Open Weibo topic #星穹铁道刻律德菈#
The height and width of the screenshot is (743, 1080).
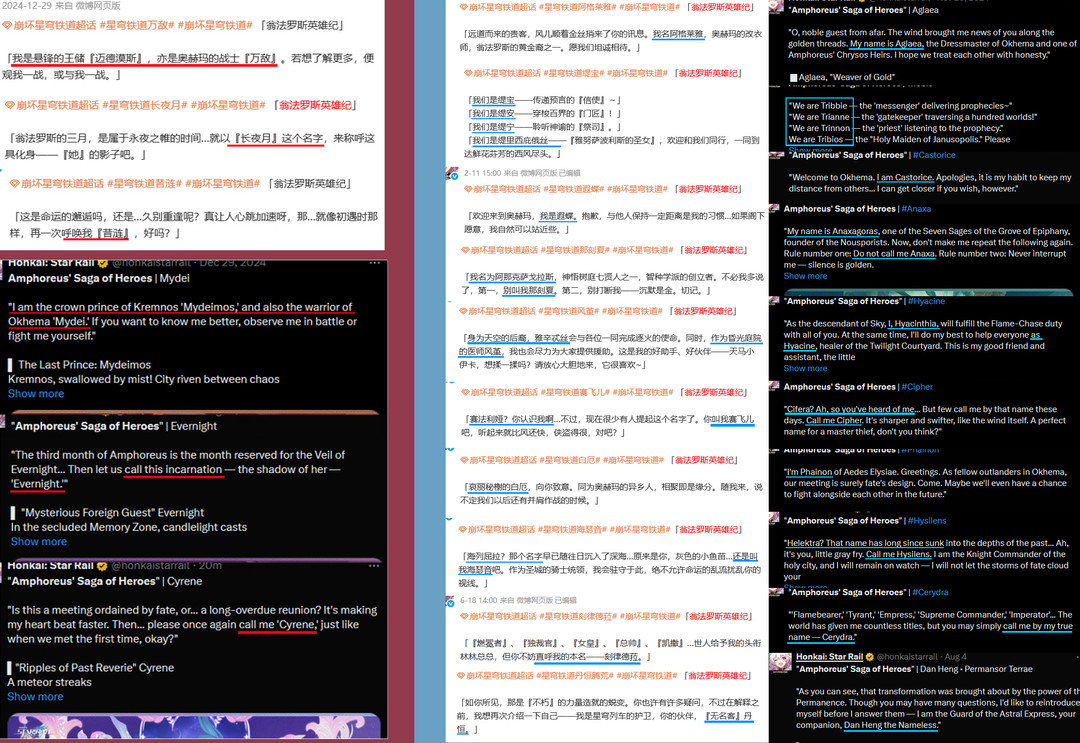point(578,616)
